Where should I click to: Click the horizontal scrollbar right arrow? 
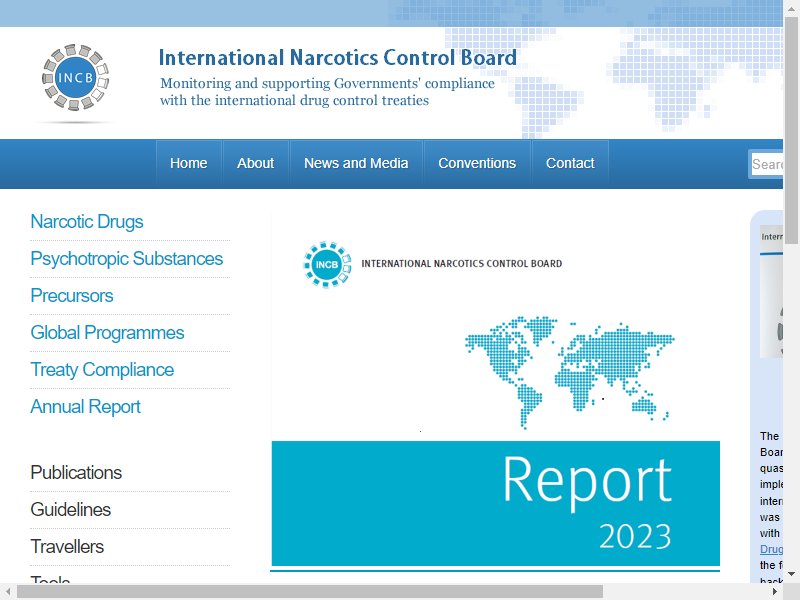775,591
